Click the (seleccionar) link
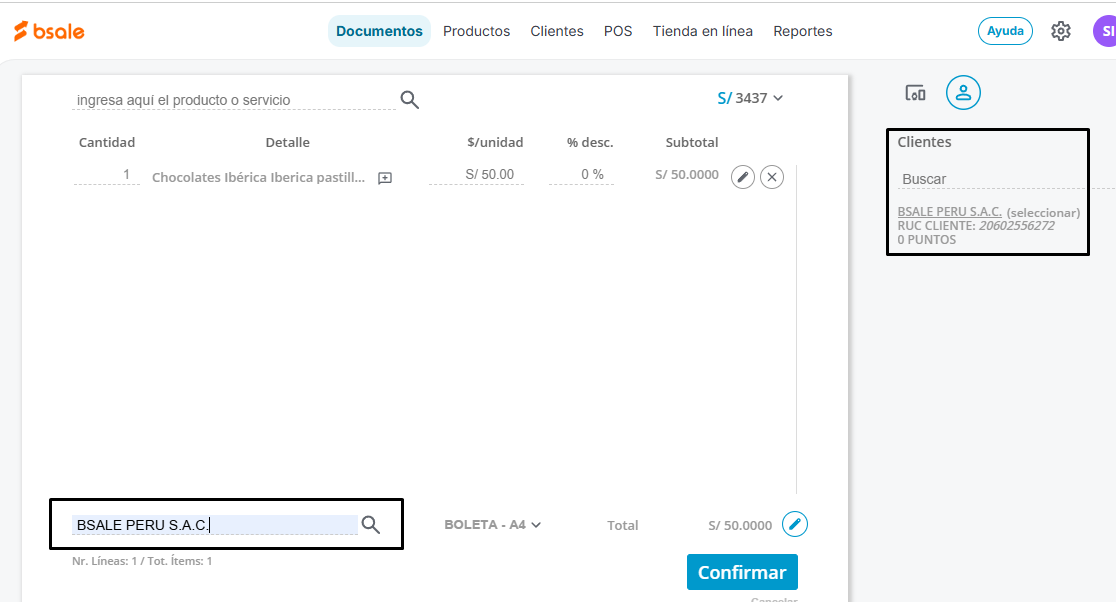The height and width of the screenshot is (602, 1116). pos(1043,213)
